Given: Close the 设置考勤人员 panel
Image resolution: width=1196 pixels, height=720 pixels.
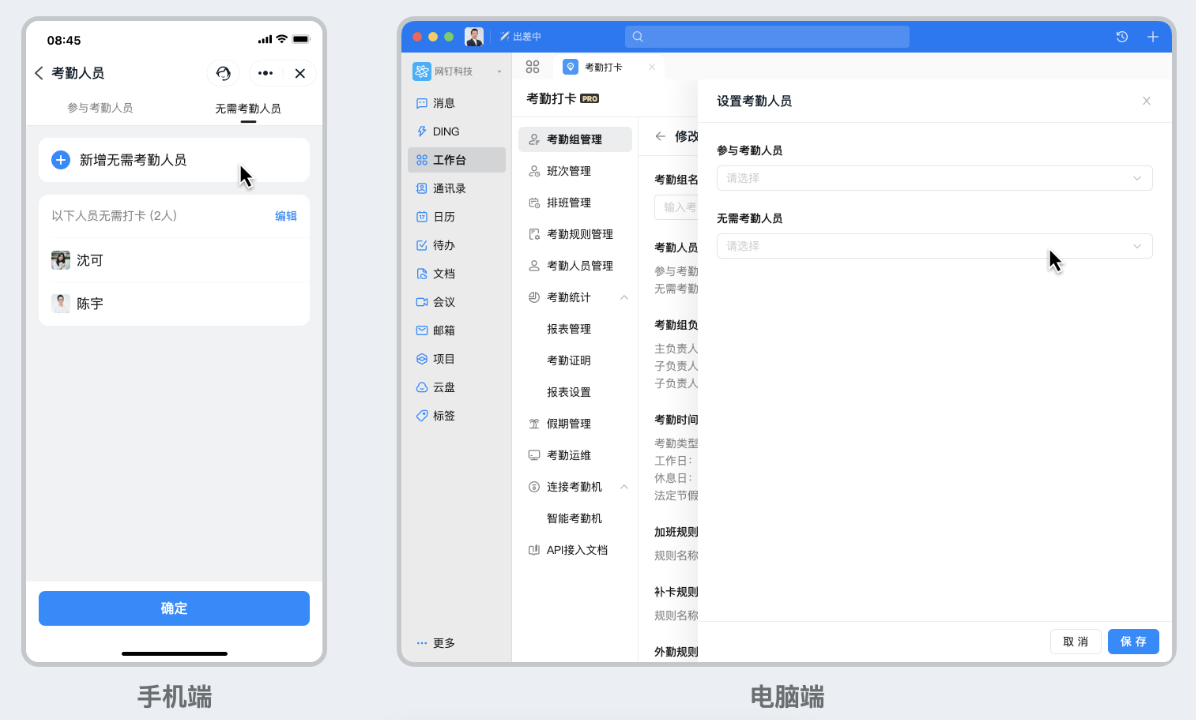Looking at the screenshot, I should (1146, 101).
